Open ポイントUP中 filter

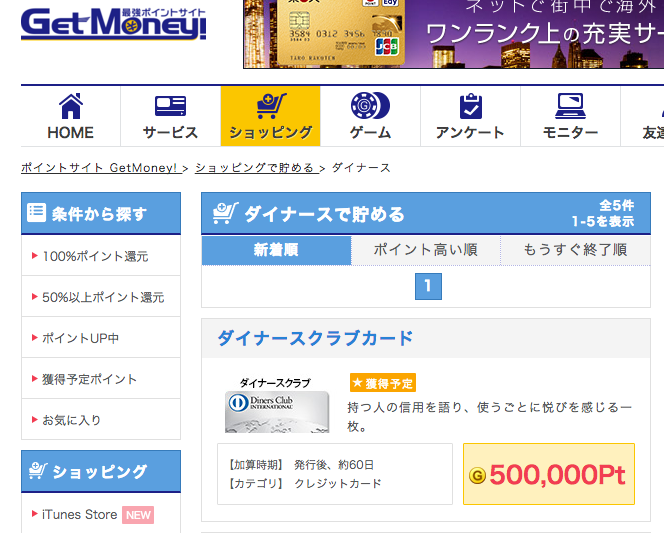101,338
